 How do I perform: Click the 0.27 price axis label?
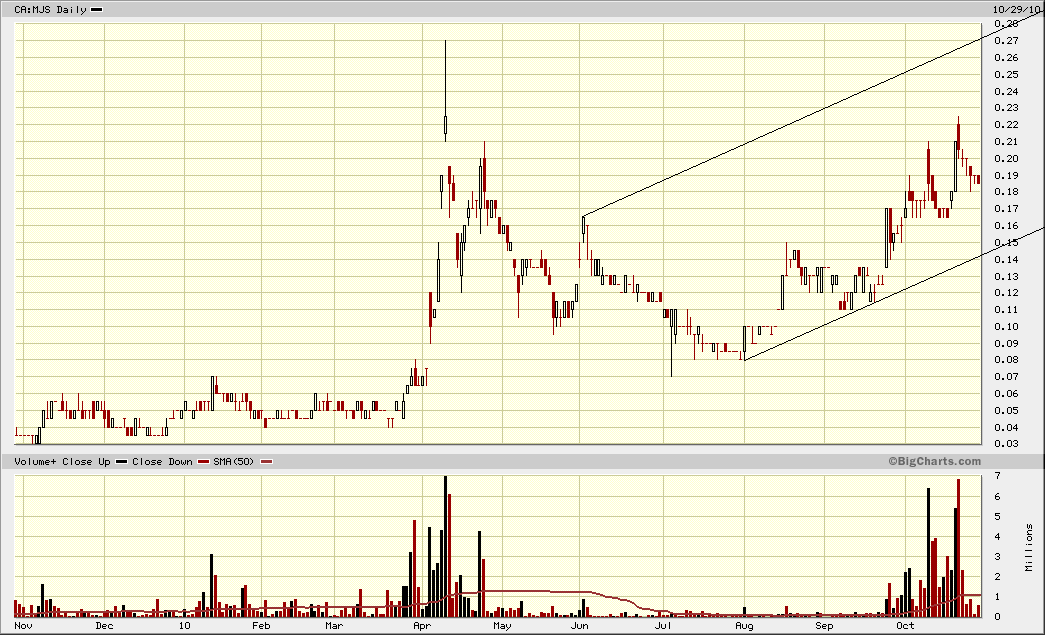(1006, 41)
